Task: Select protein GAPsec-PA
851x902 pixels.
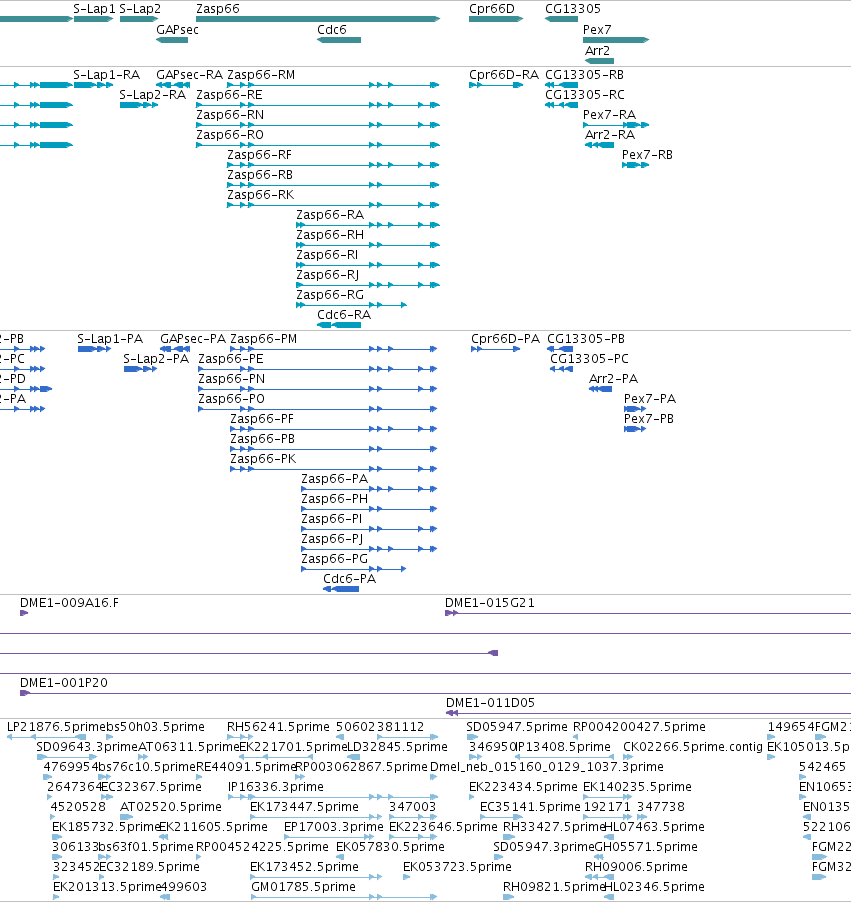Action: click(193, 339)
